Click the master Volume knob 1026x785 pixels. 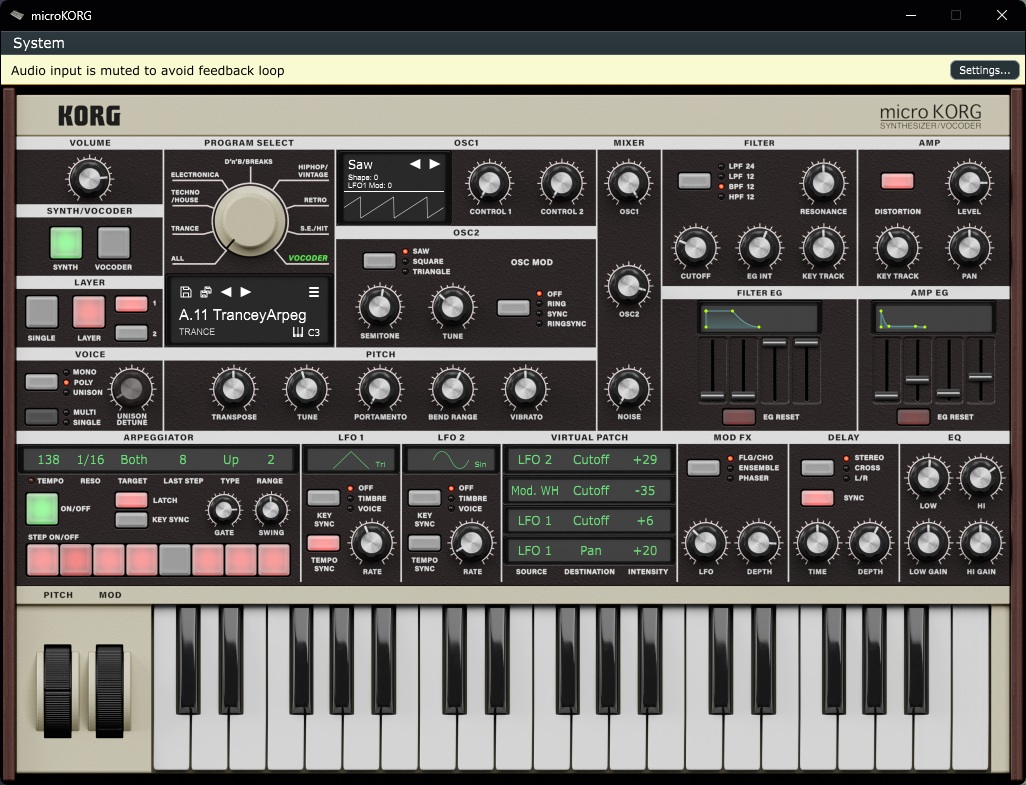coord(90,178)
